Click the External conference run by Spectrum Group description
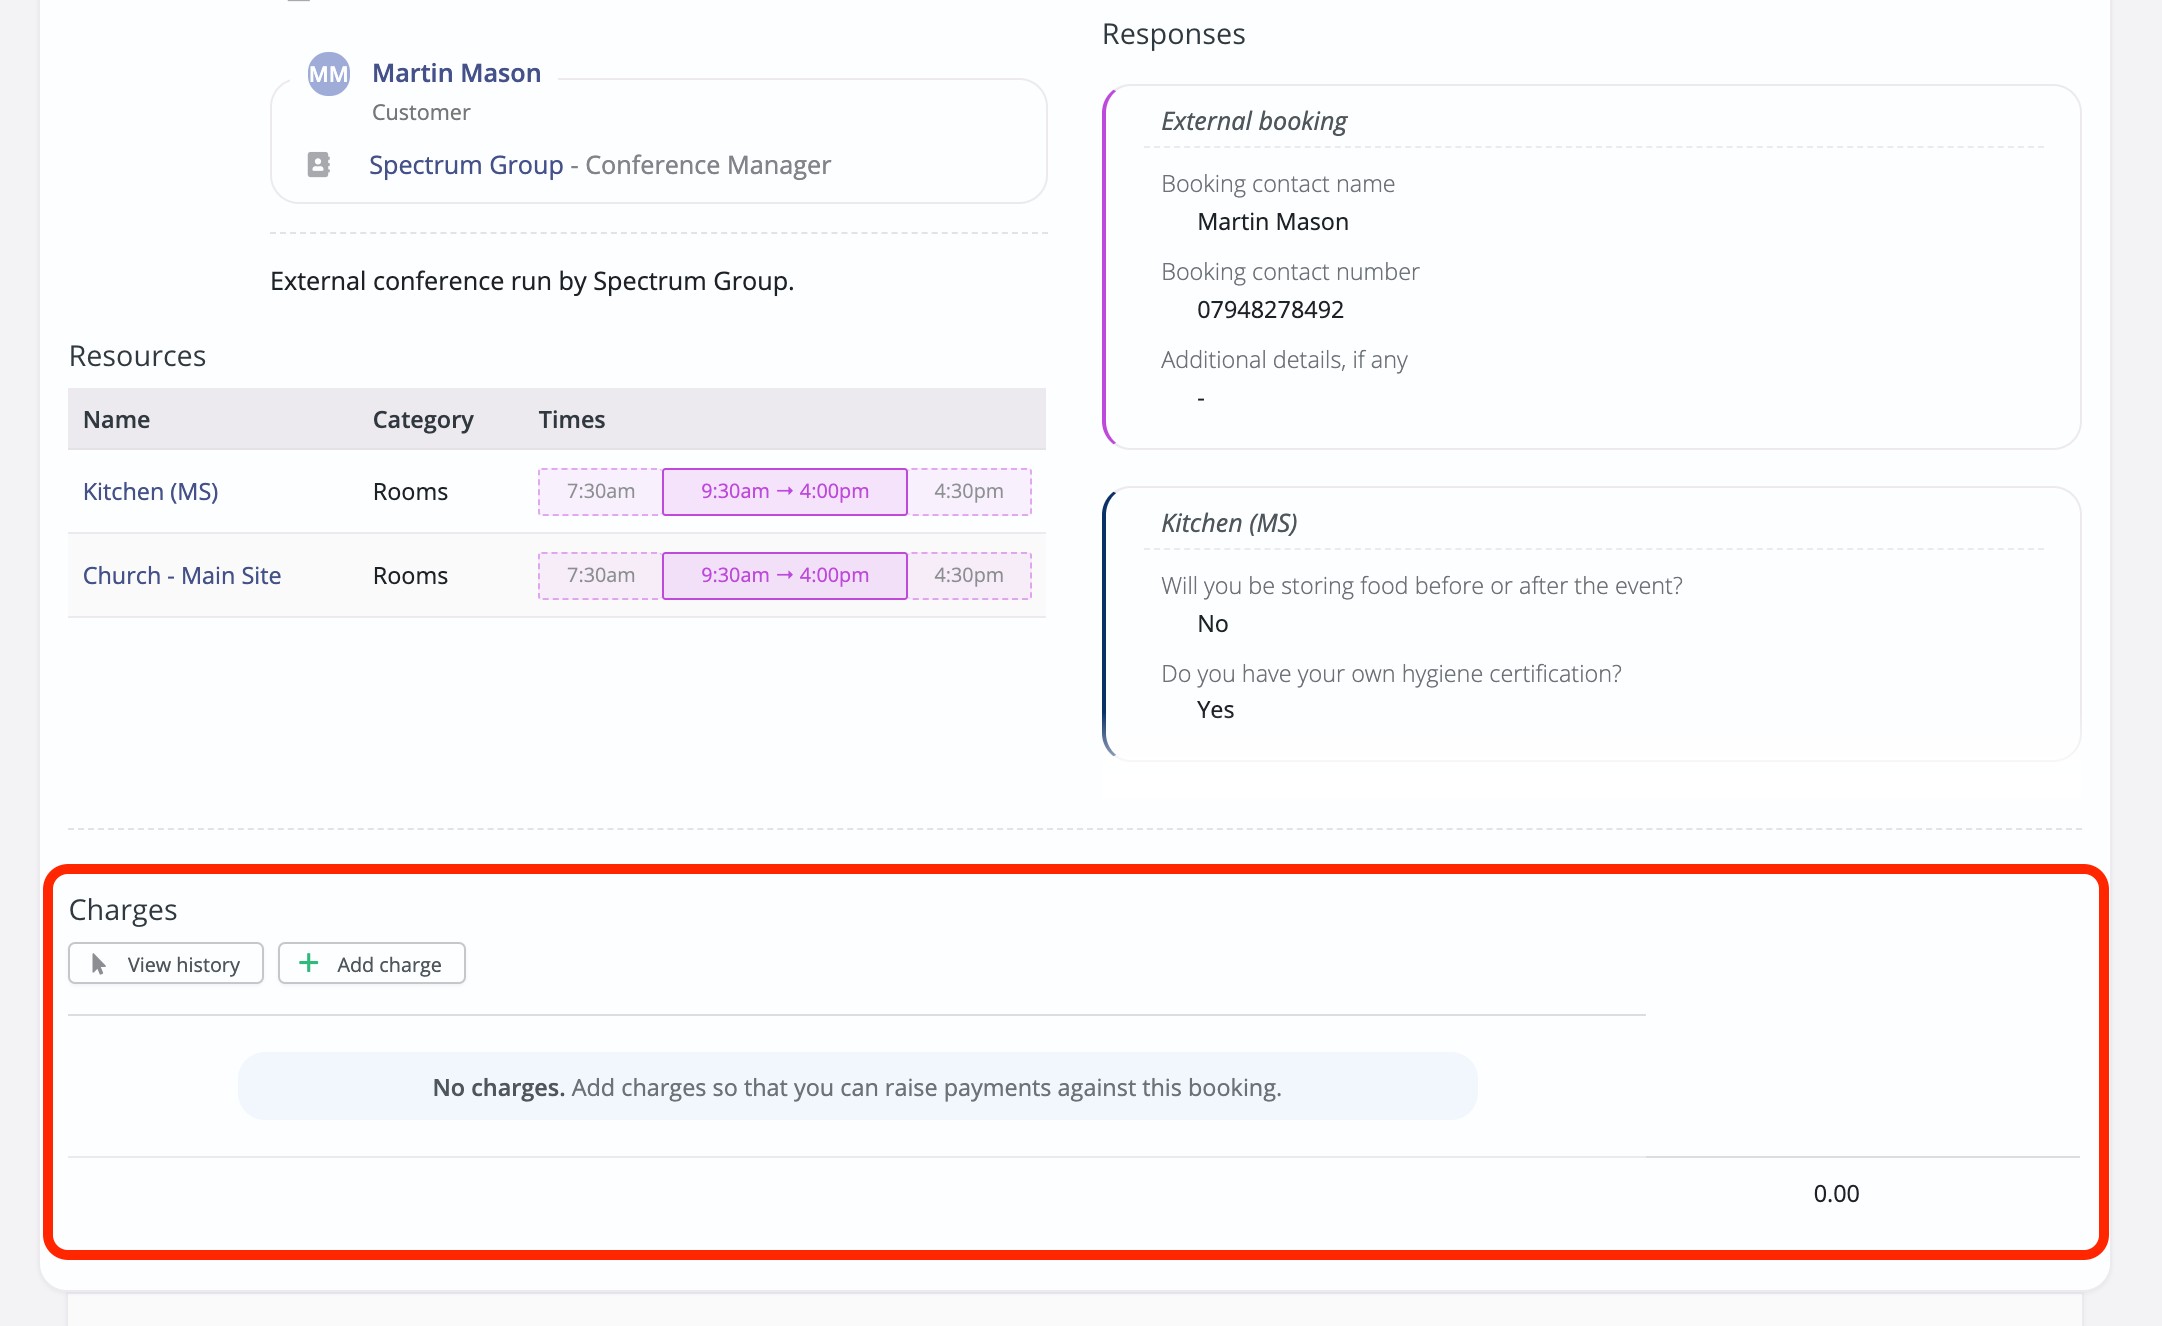The image size is (2162, 1326). tap(532, 281)
